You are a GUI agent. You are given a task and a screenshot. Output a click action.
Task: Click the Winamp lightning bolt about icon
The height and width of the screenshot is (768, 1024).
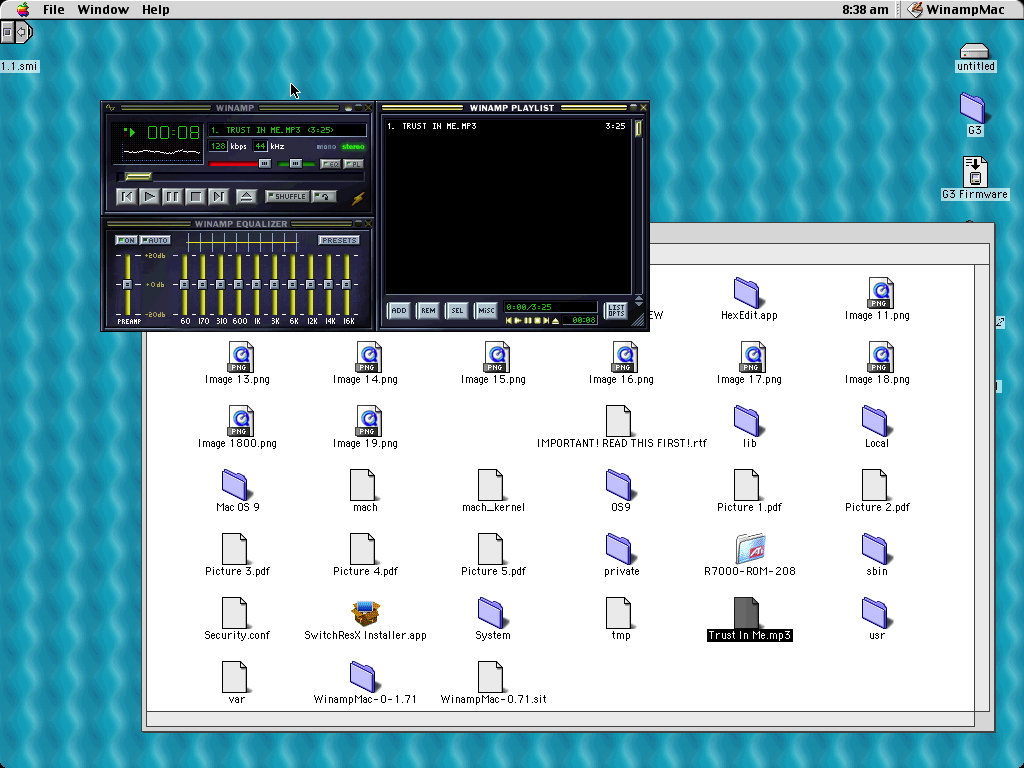click(x=358, y=197)
